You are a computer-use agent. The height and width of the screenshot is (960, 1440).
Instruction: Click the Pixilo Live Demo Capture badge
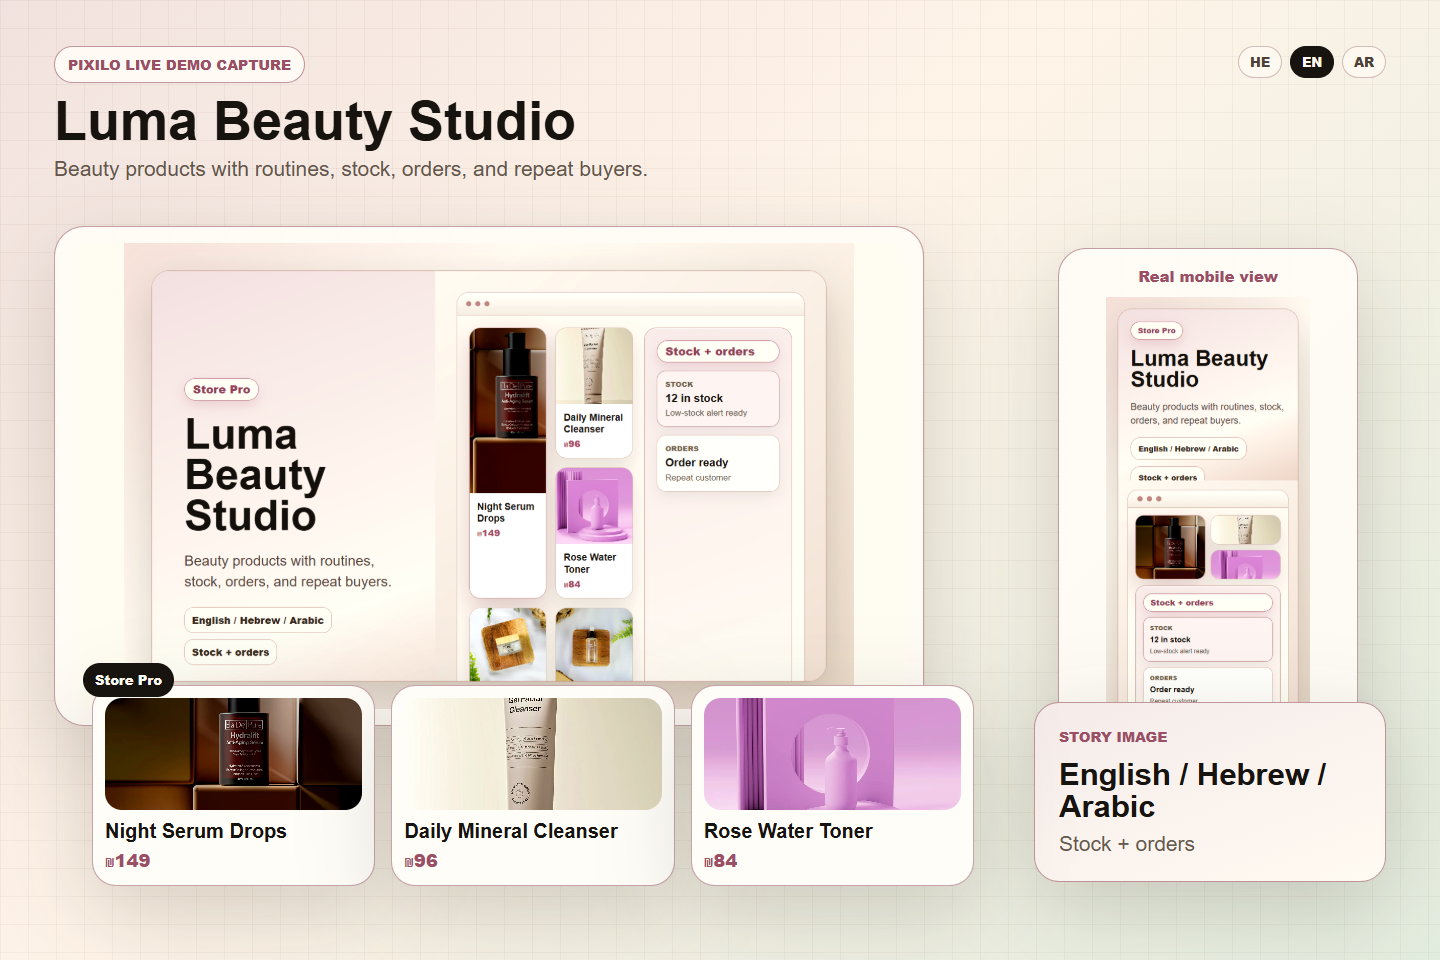click(x=179, y=64)
